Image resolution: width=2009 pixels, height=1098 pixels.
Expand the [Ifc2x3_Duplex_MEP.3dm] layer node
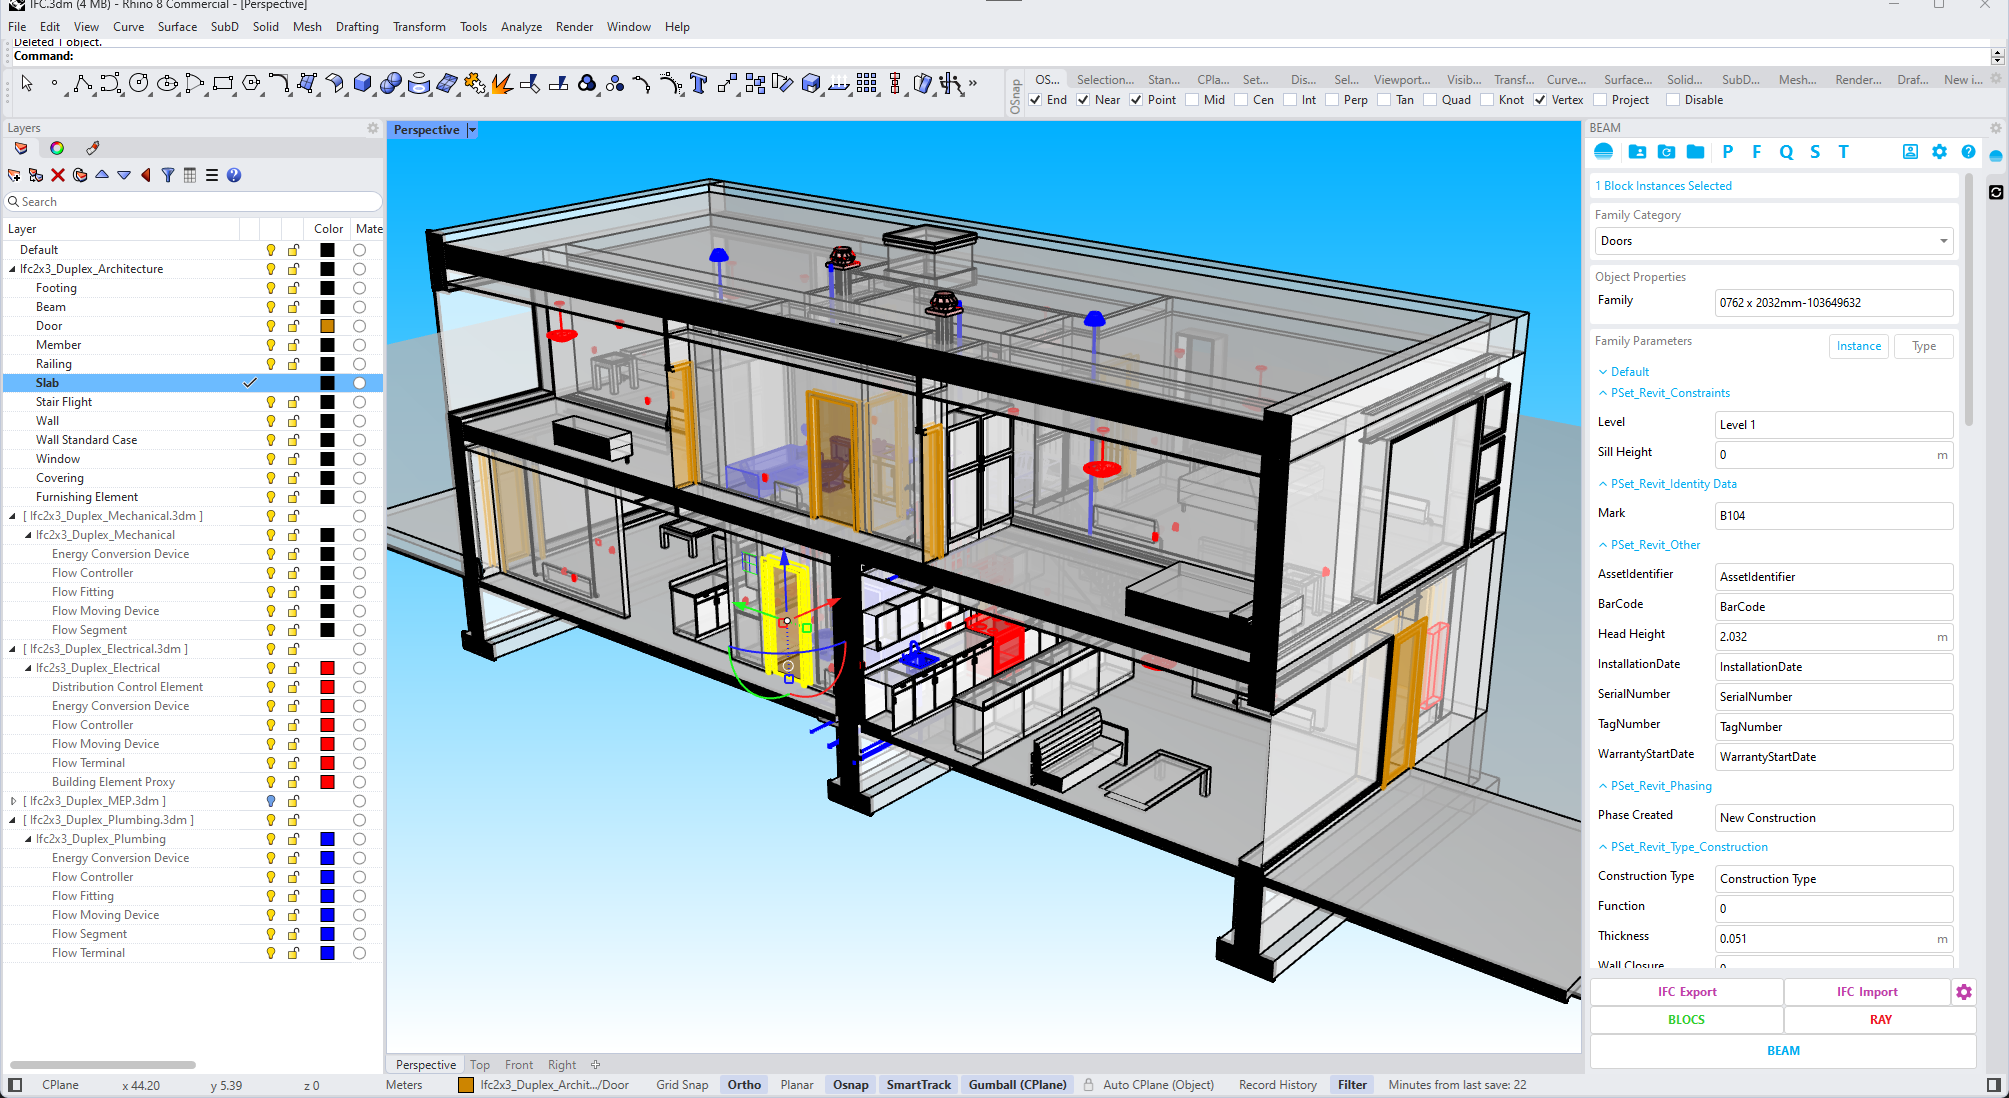(12, 801)
